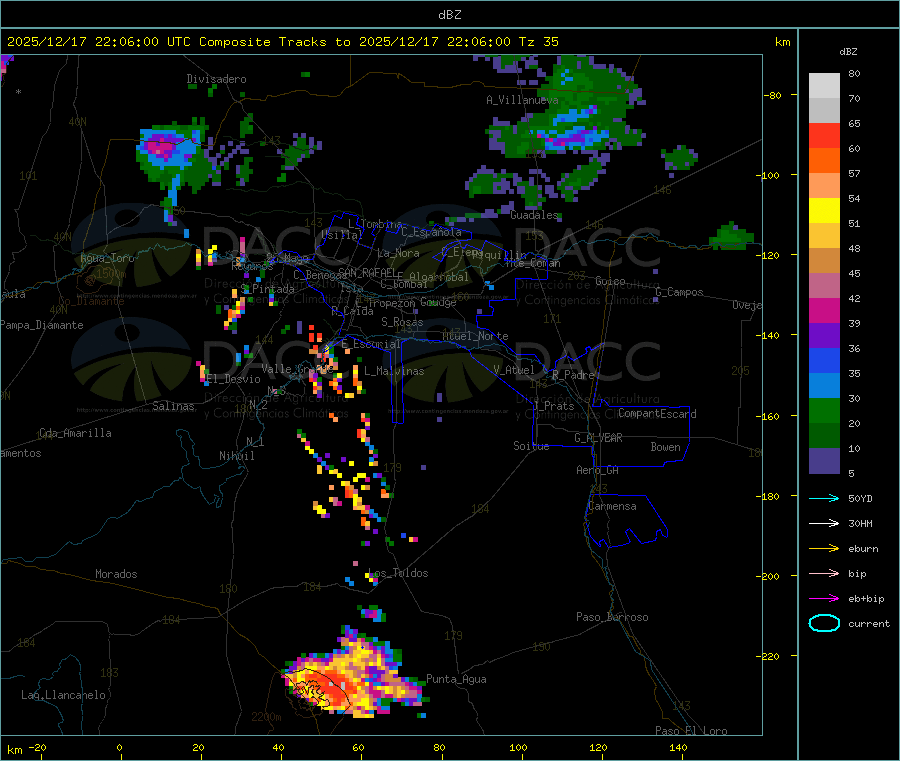Click the 'Soitue' place label

[x=531, y=446]
